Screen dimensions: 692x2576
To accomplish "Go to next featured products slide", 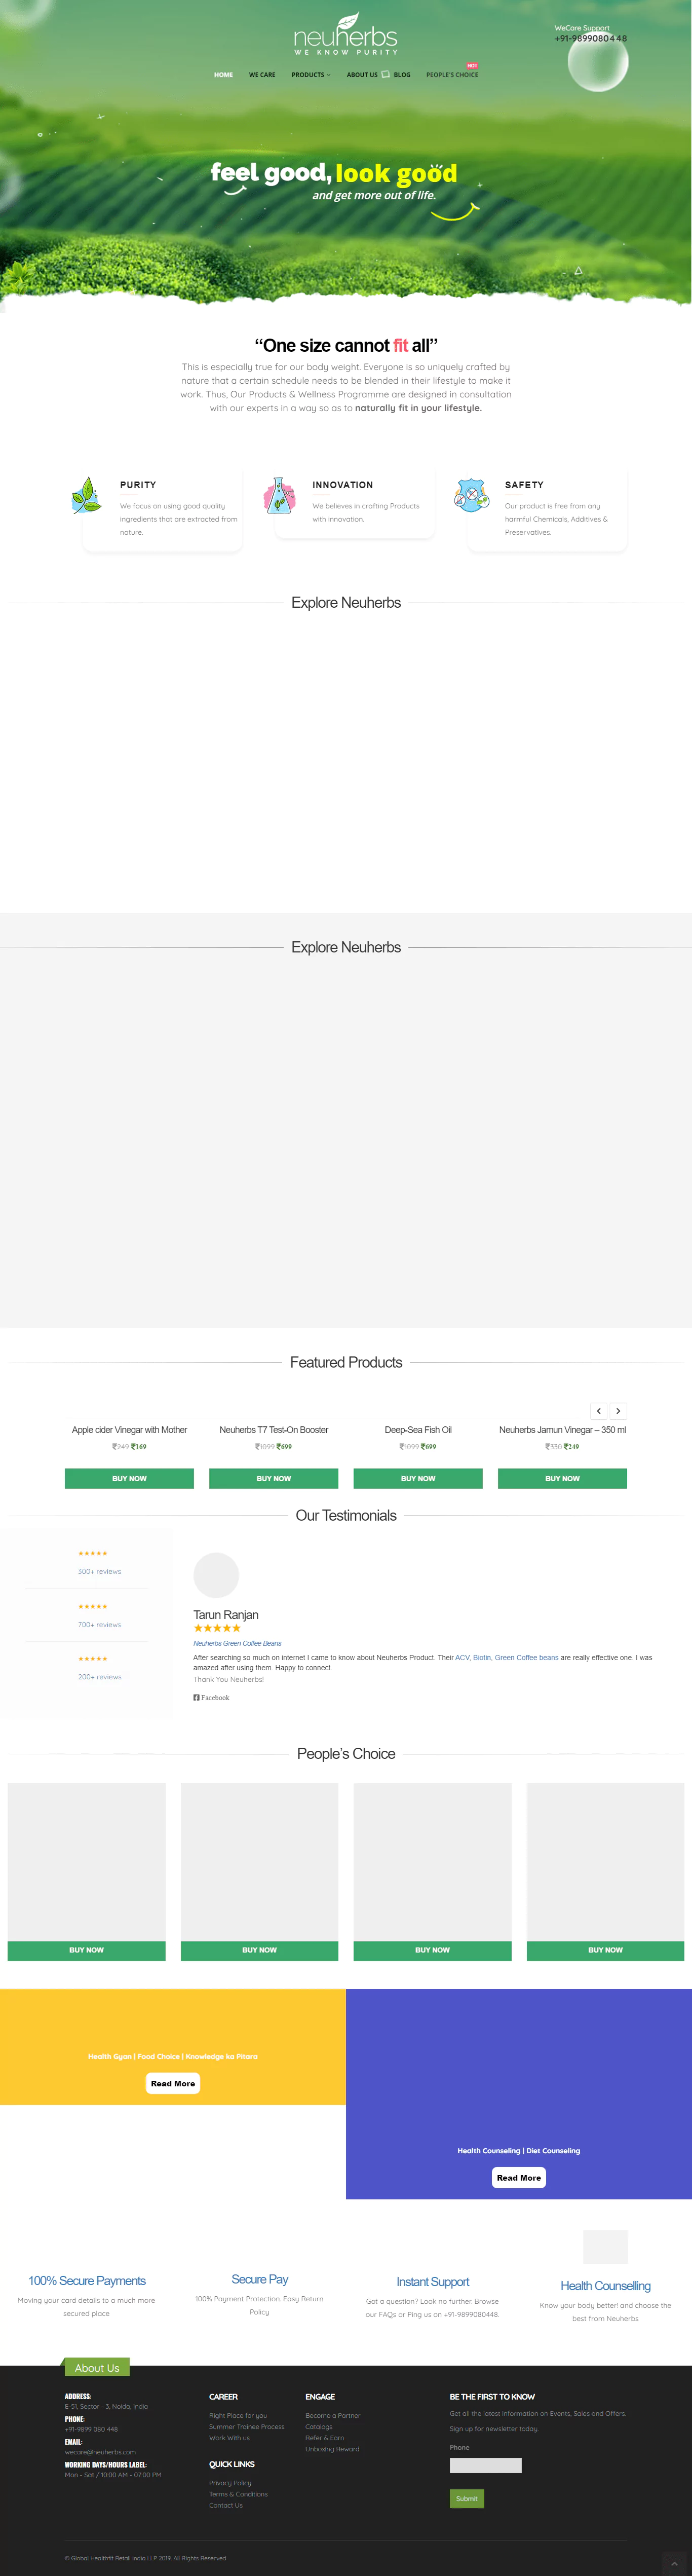I will (x=618, y=1411).
